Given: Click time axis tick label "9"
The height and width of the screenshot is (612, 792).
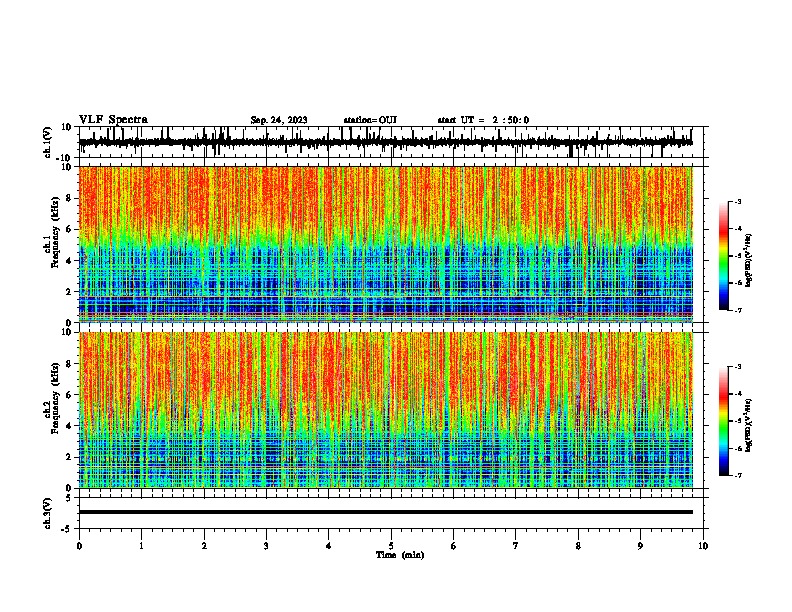Looking at the screenshot, I should coord(640,546).
